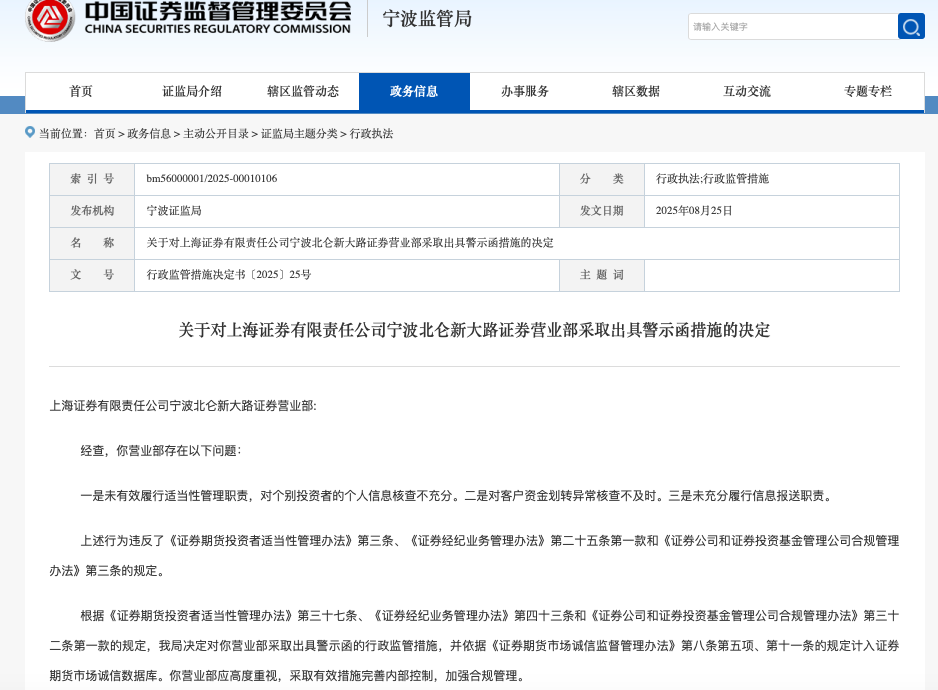Open the 证监局介绍 navigation tab
This screenshot has height=690, width=938.
click(x=192, y=92)
